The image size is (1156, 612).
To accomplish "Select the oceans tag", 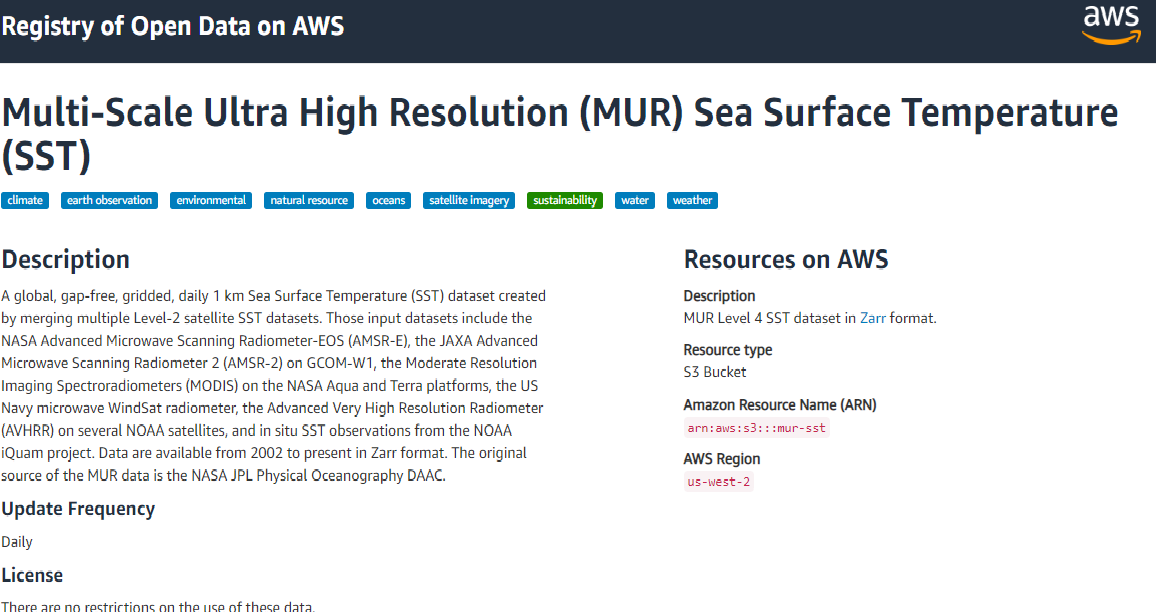I will click(389, 201).
